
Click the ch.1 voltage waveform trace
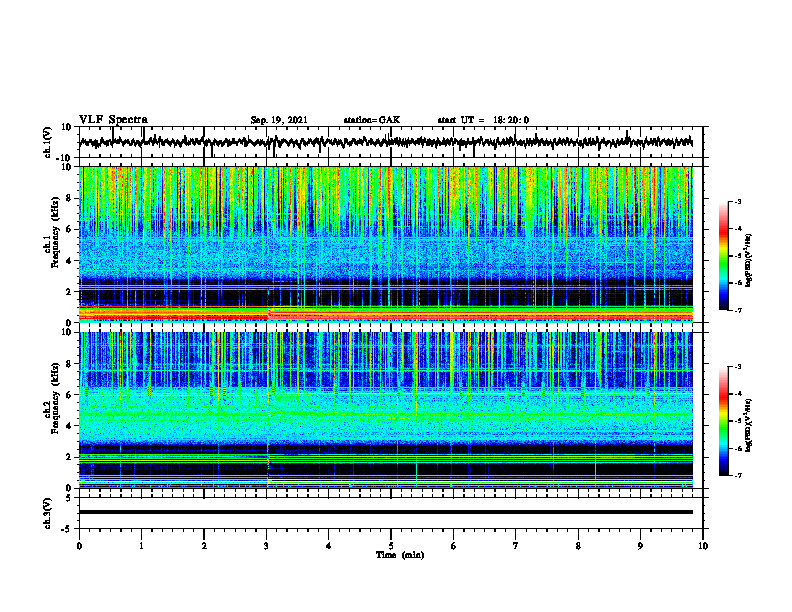pyautogui.click(x=385, y=142)
